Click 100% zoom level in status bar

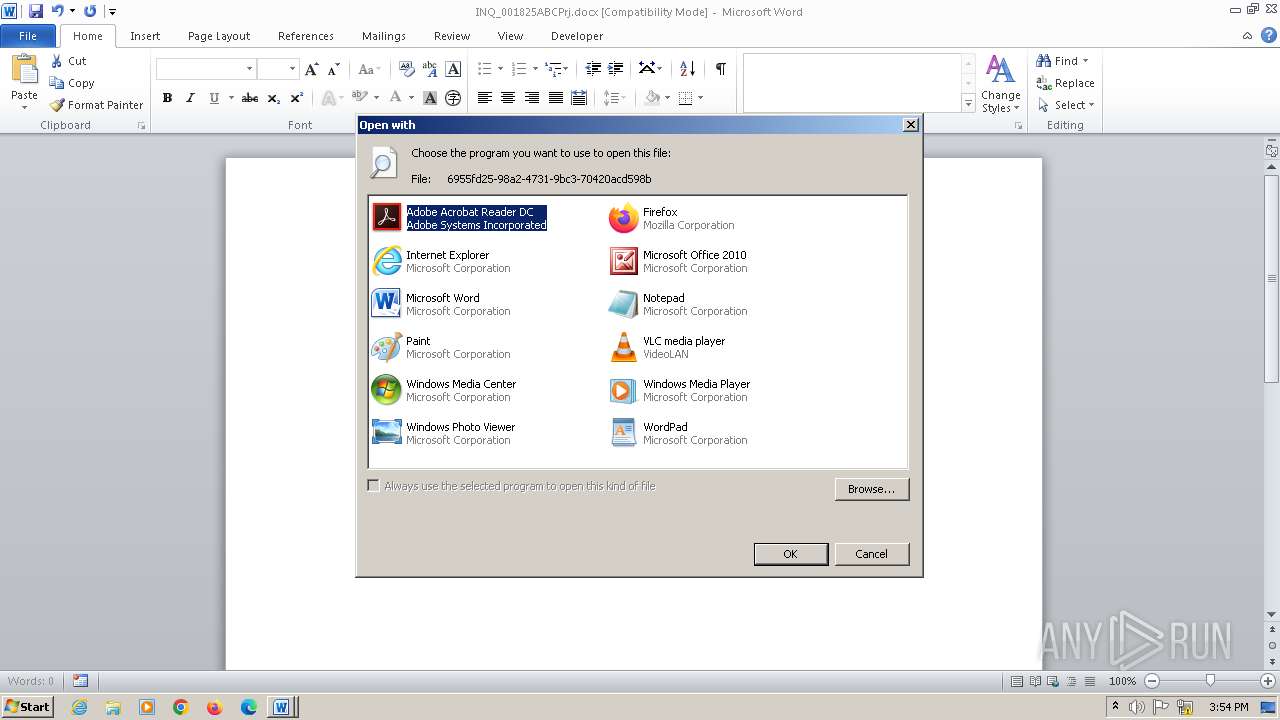click(x=1123, y=681)
